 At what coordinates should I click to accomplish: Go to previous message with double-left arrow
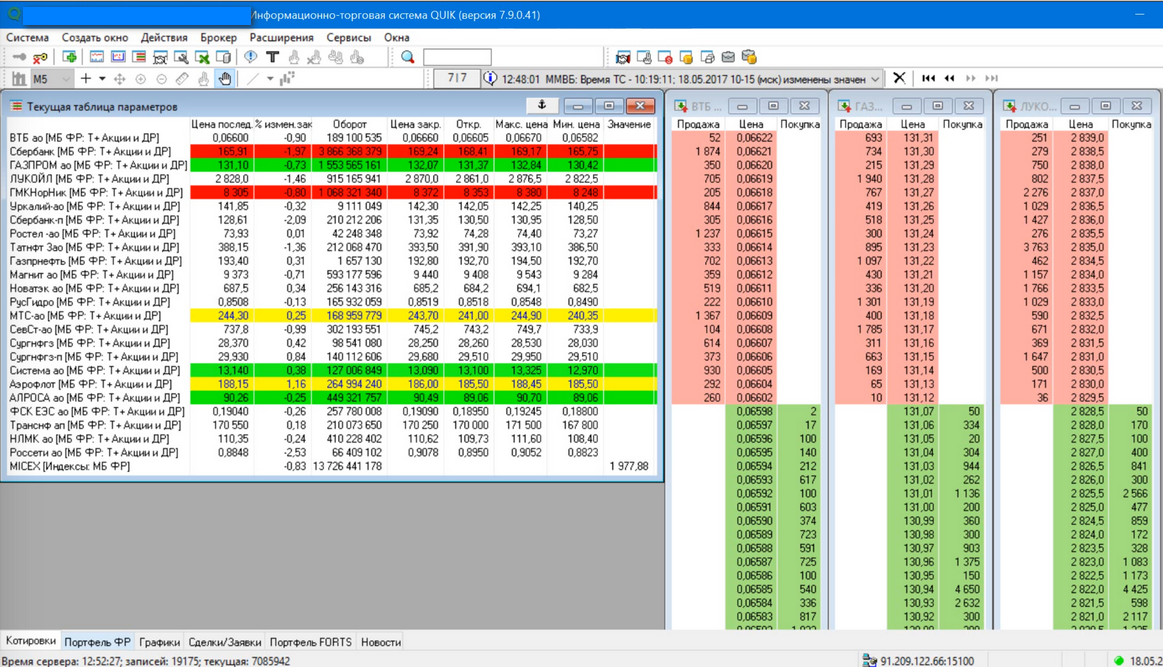949,78
